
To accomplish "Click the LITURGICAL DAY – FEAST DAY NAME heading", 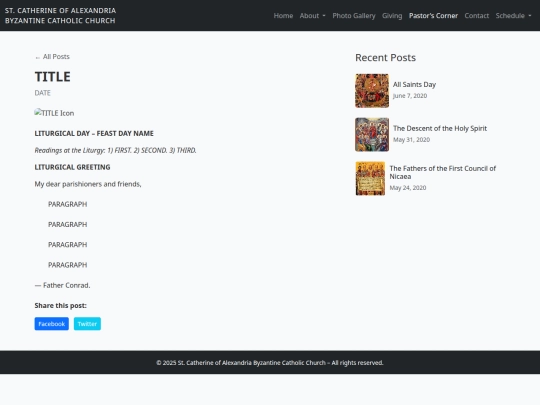I will (94, 133).
